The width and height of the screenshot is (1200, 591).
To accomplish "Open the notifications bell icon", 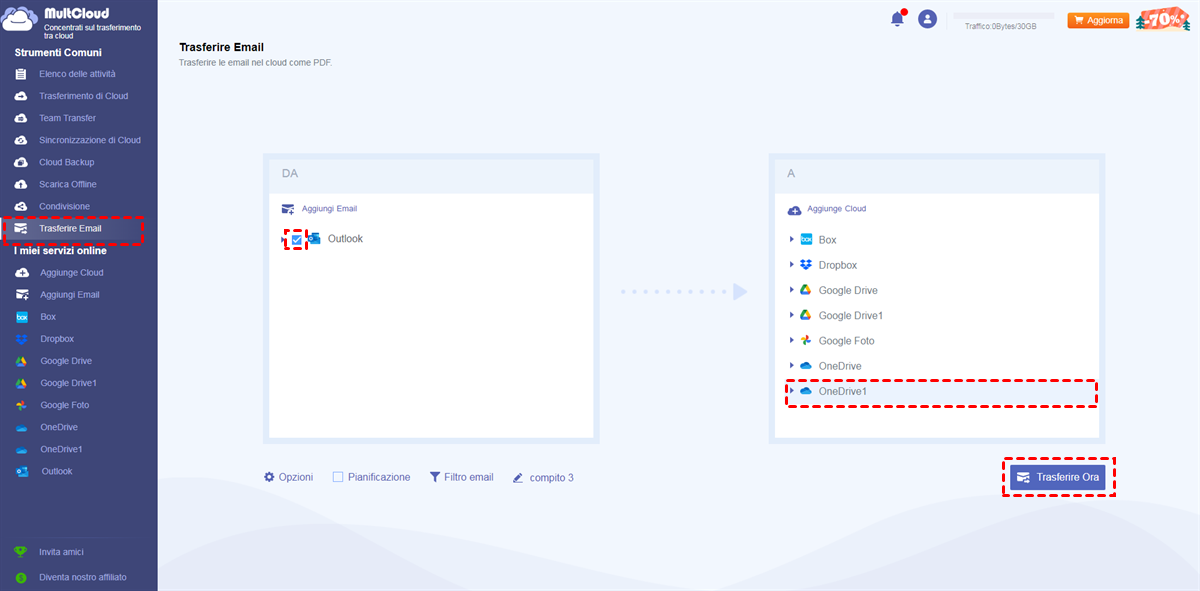I will tap(897, 19).
